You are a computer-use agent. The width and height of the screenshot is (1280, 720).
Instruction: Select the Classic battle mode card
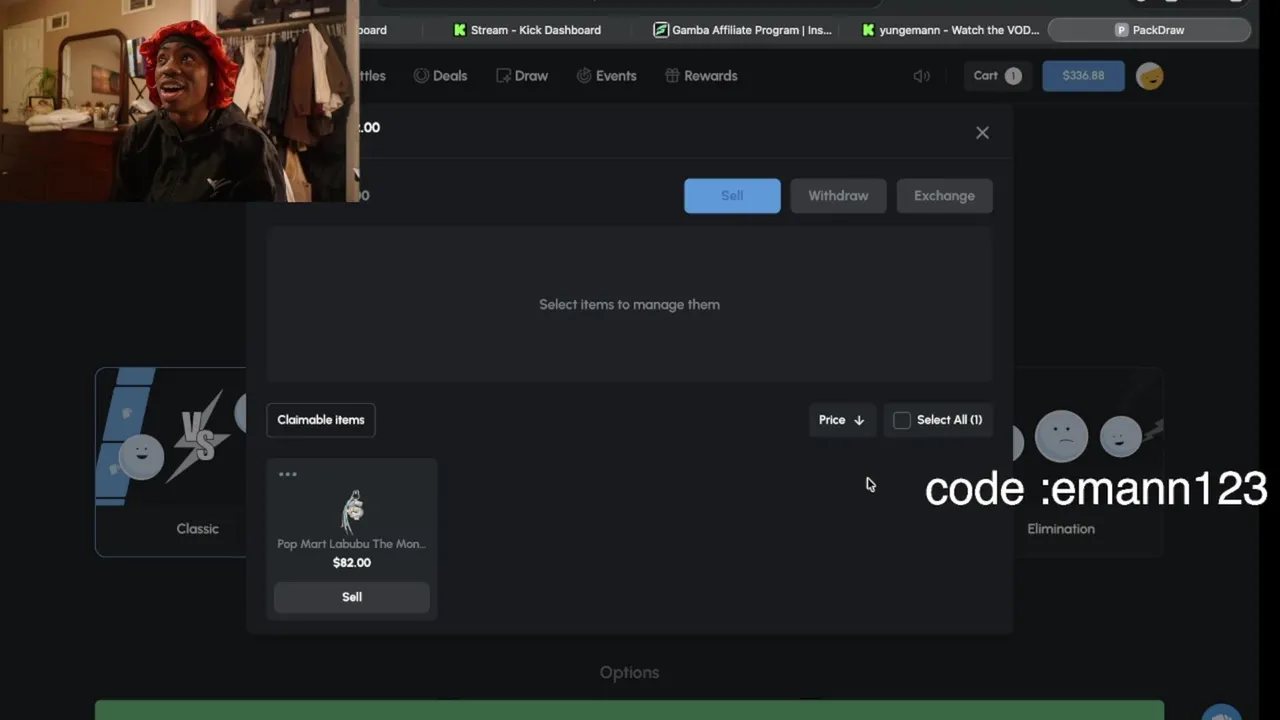170,462
